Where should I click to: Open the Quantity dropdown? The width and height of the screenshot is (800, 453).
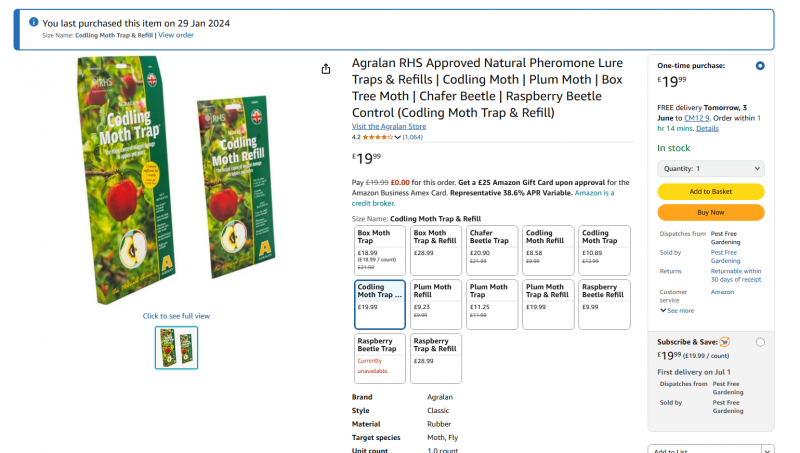710,169
